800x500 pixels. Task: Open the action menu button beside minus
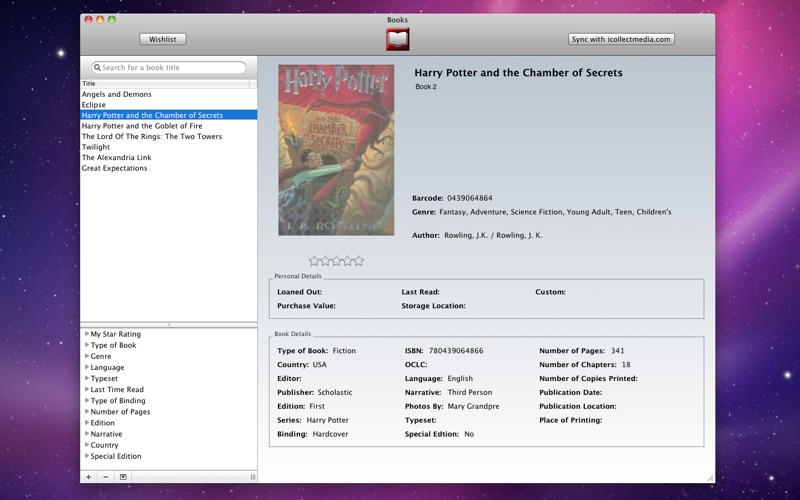pyautogui.click(x=123, y=477)
